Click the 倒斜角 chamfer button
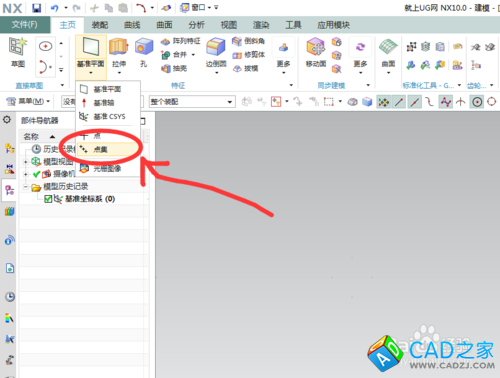500x378 pixels. click(248, 41)
